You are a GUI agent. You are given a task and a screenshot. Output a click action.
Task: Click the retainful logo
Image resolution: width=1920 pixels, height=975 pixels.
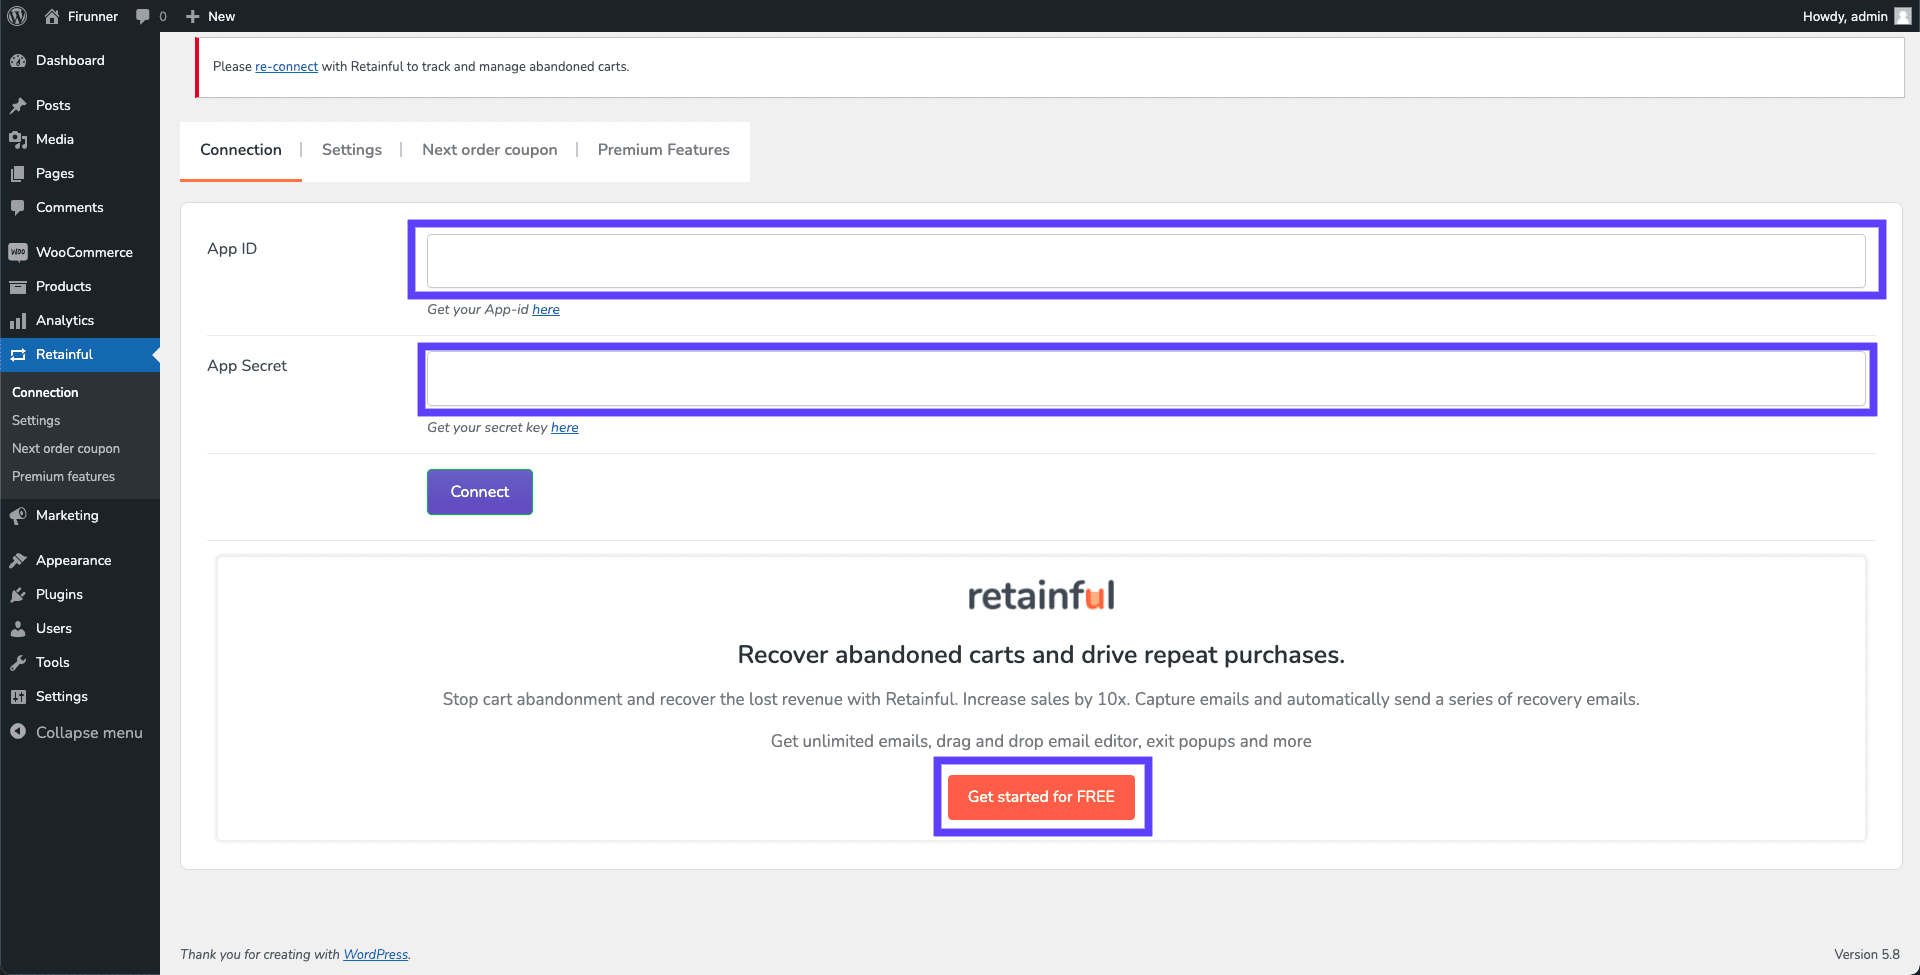(1041, 596)
